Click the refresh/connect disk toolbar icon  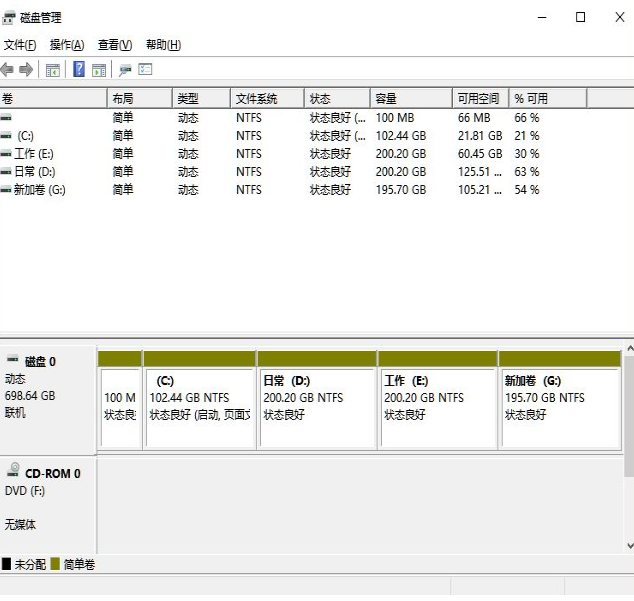click(125, 70)
